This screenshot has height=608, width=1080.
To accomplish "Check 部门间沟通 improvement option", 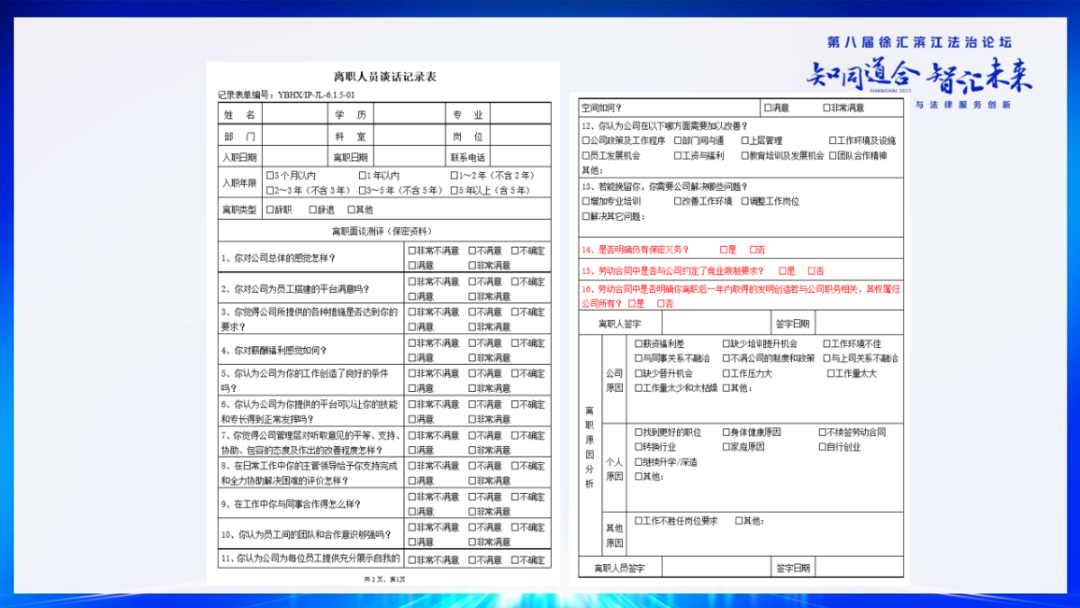I will pyautogui.click(x=678, y=140).
